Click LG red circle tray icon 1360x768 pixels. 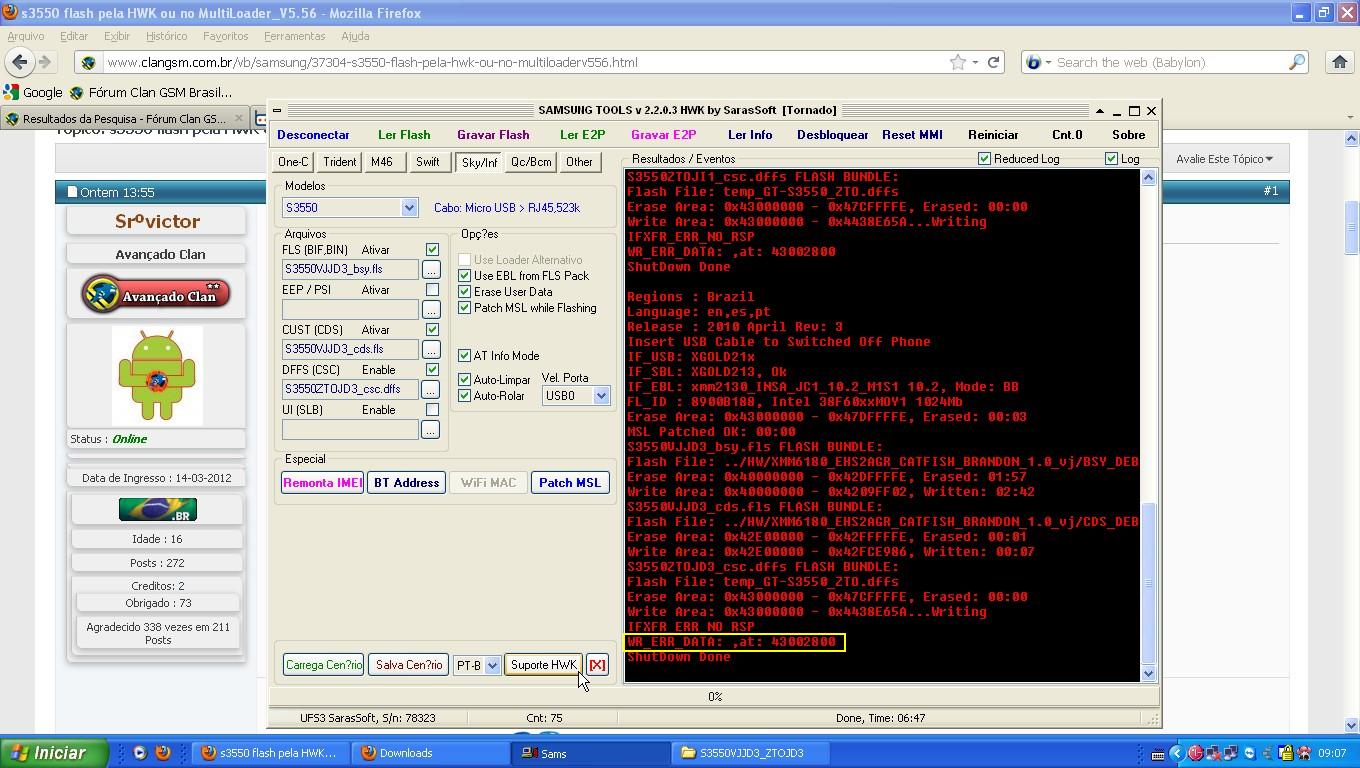coord(1194,753)
